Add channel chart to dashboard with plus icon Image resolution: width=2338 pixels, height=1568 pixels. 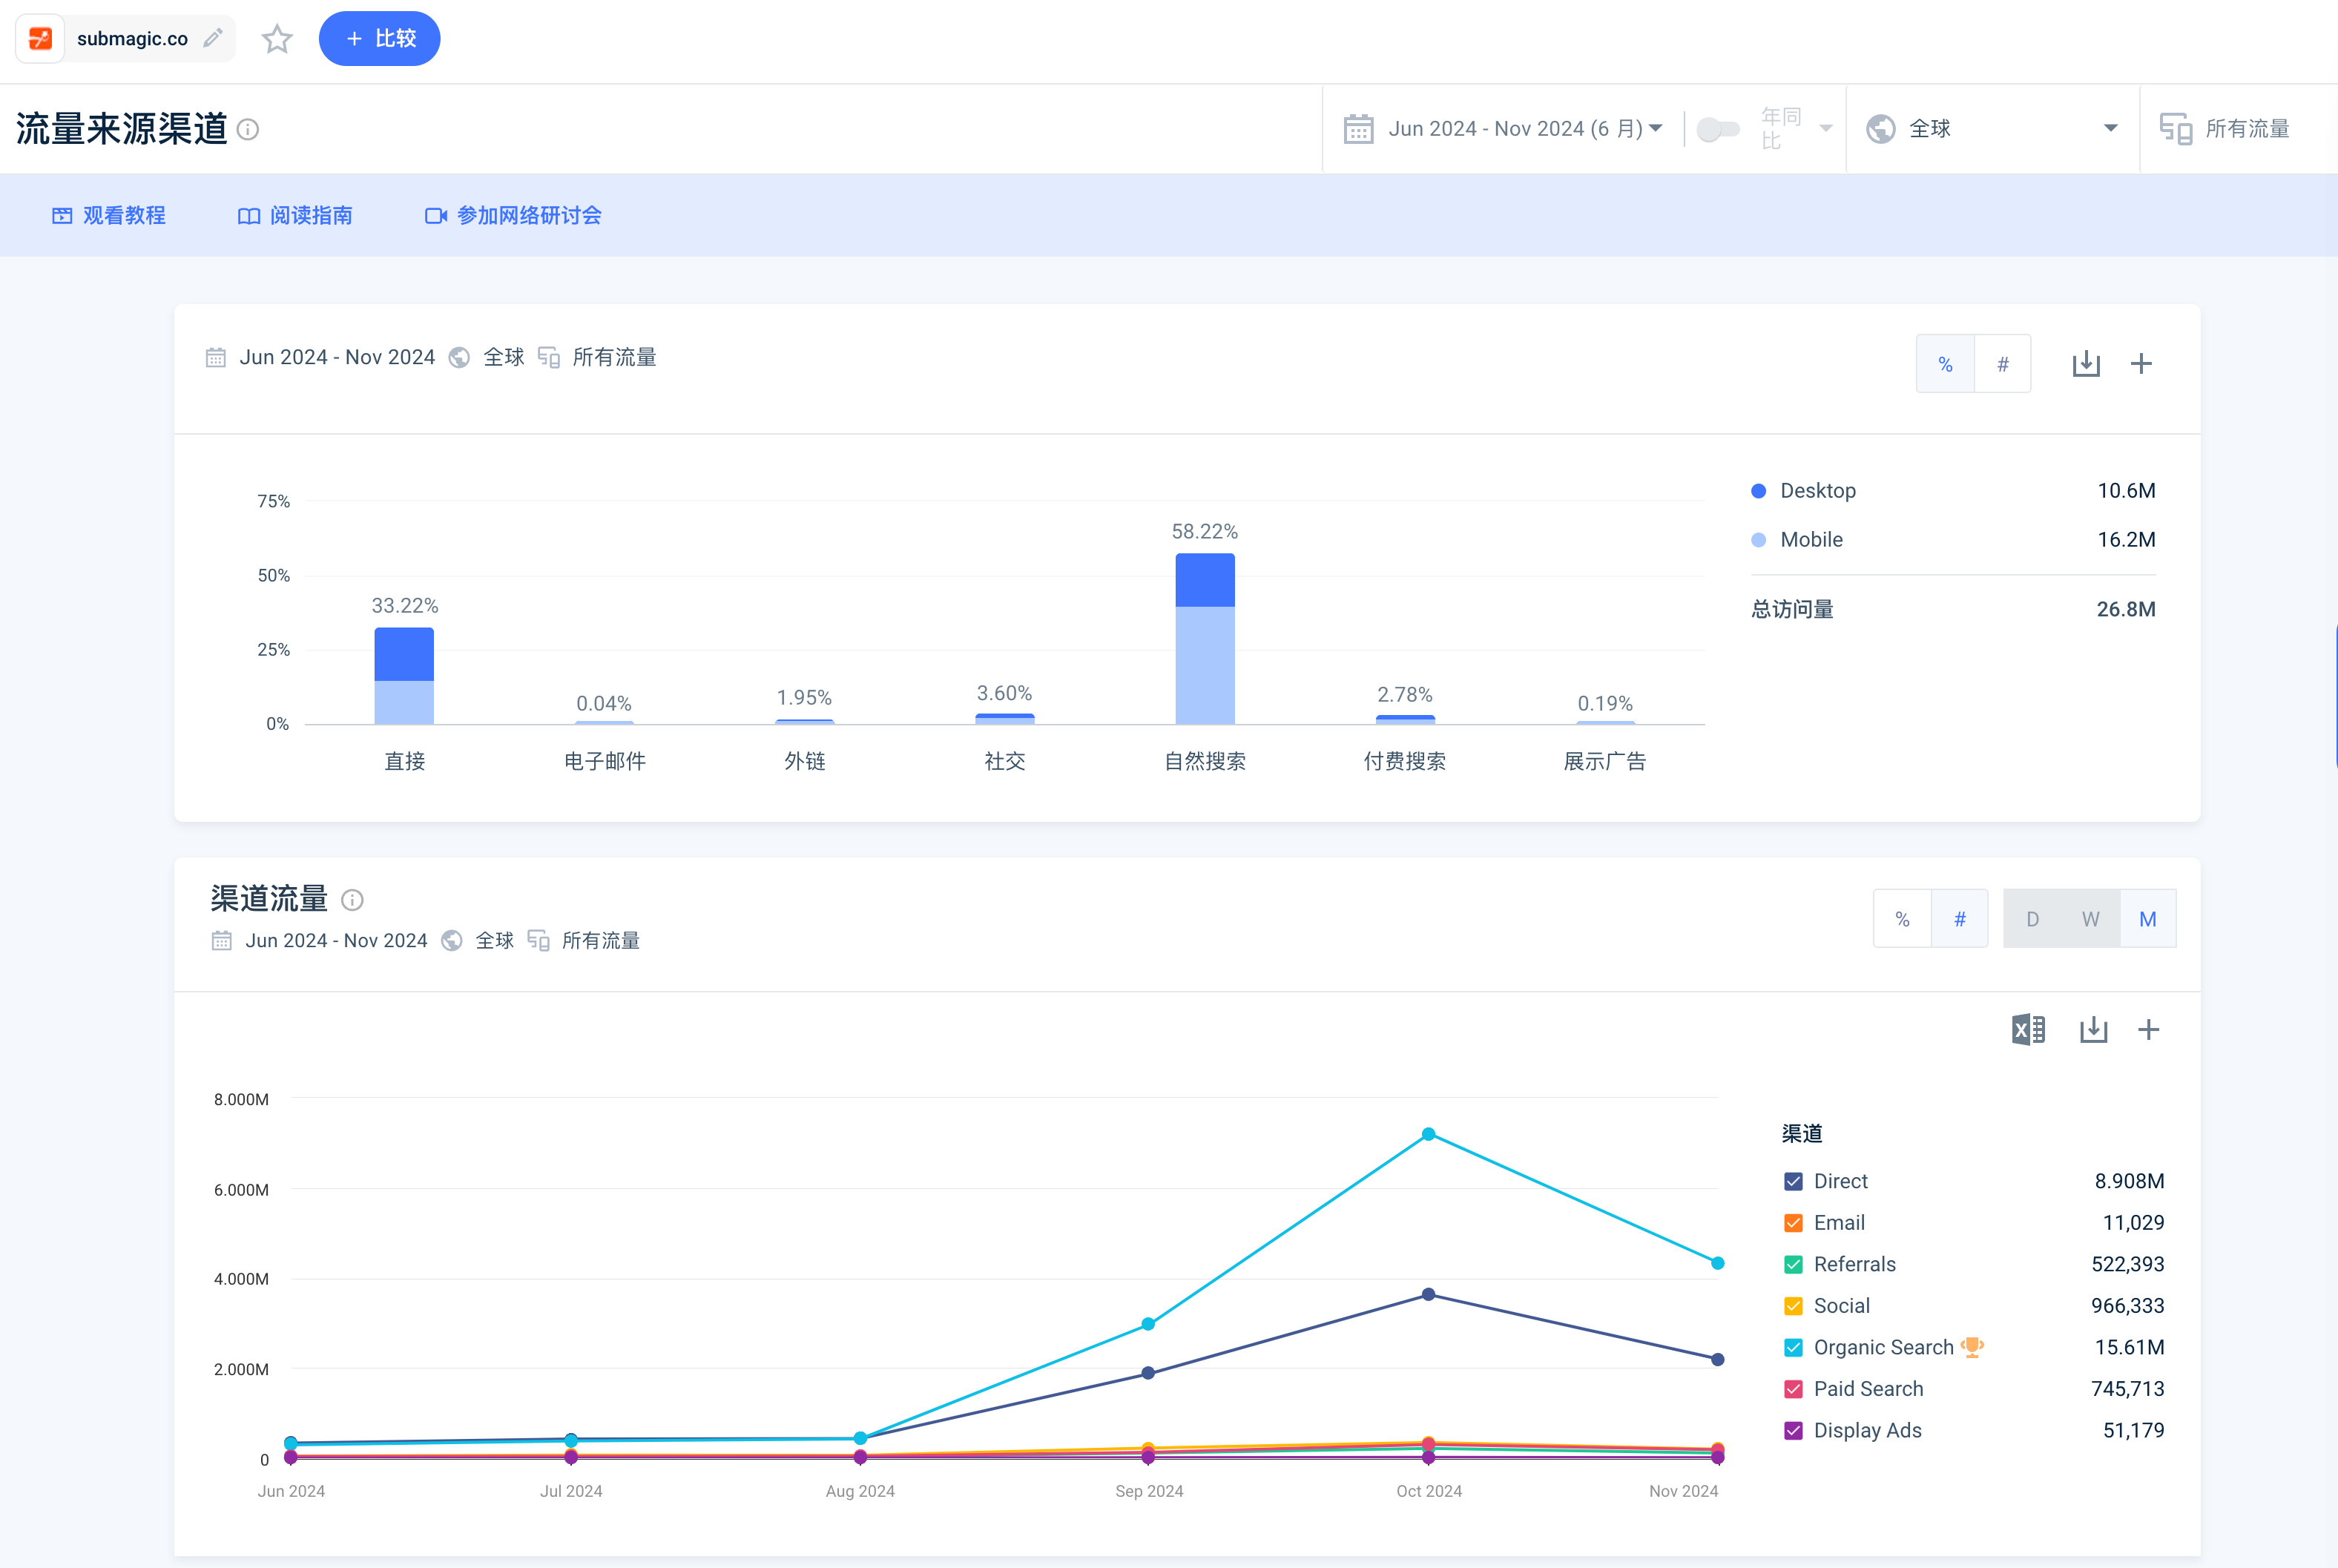2149,1030
